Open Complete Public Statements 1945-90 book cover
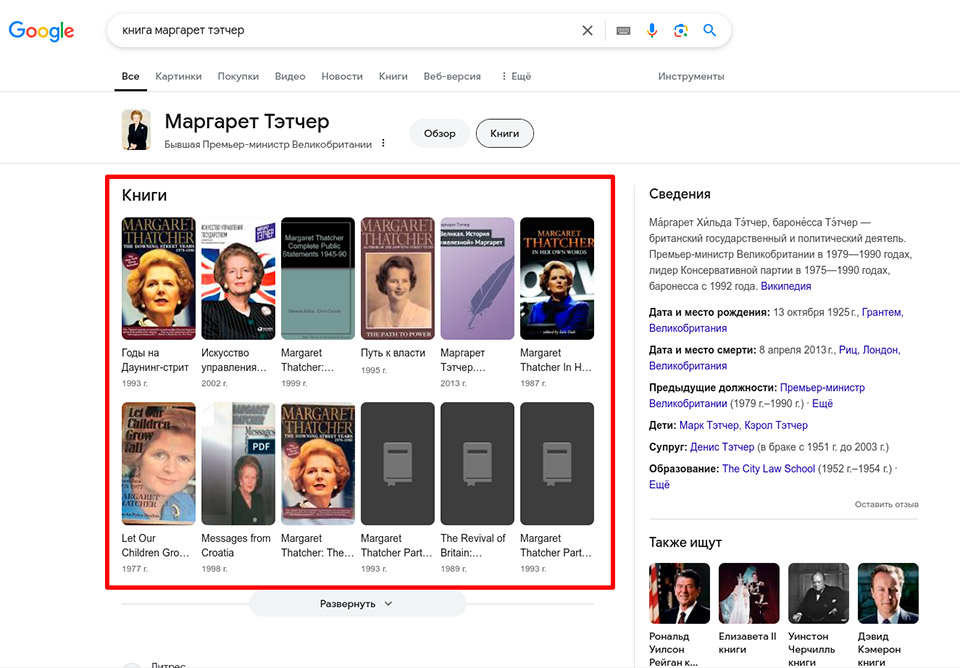Screen dimensions: 960x668 (318, 279)
